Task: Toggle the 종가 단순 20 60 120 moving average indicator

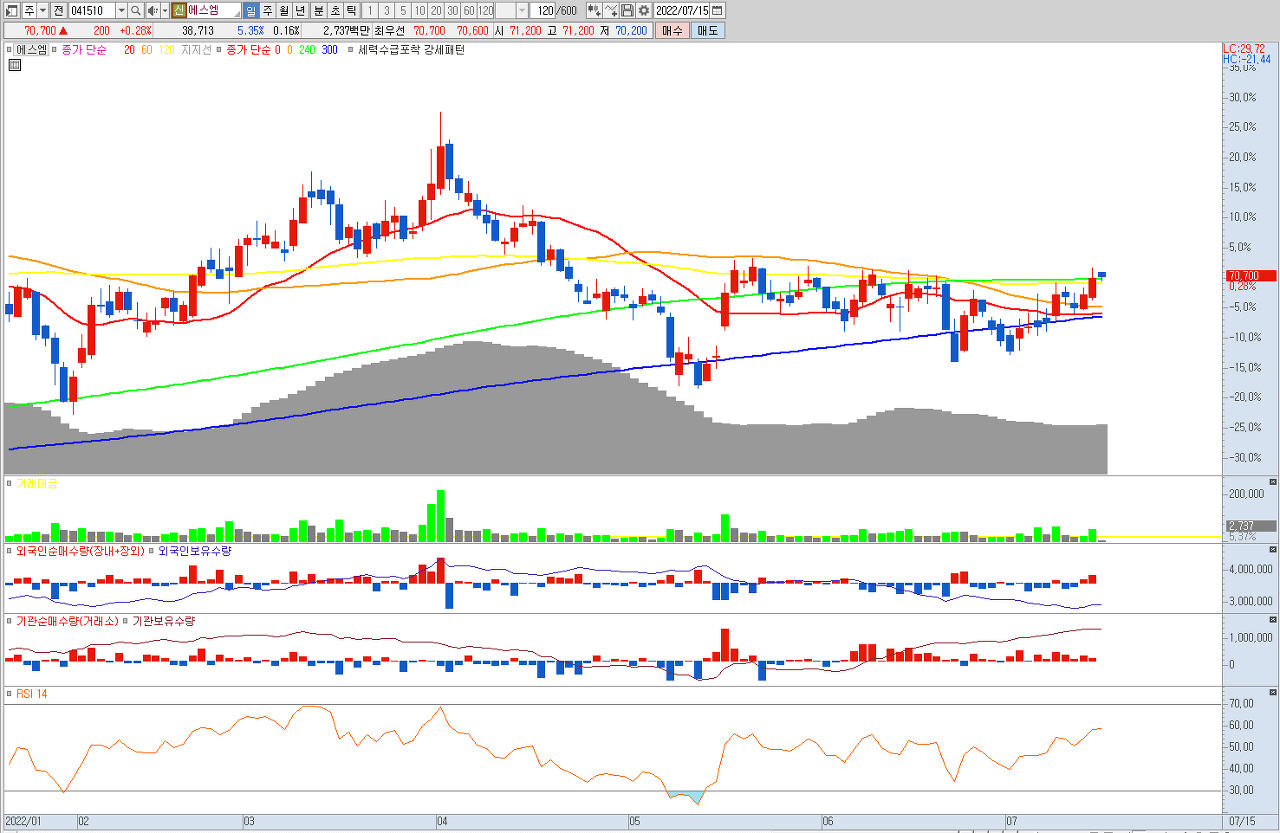Action: pyautogui.click(x=54, y=49)
